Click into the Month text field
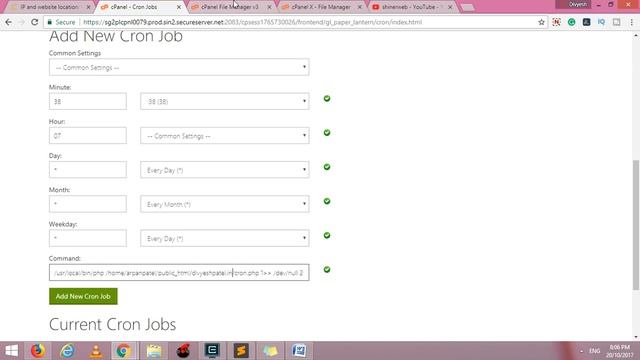The width and height of the screenshot is (640, 360). pyautogui.click(x=88, y=204)
